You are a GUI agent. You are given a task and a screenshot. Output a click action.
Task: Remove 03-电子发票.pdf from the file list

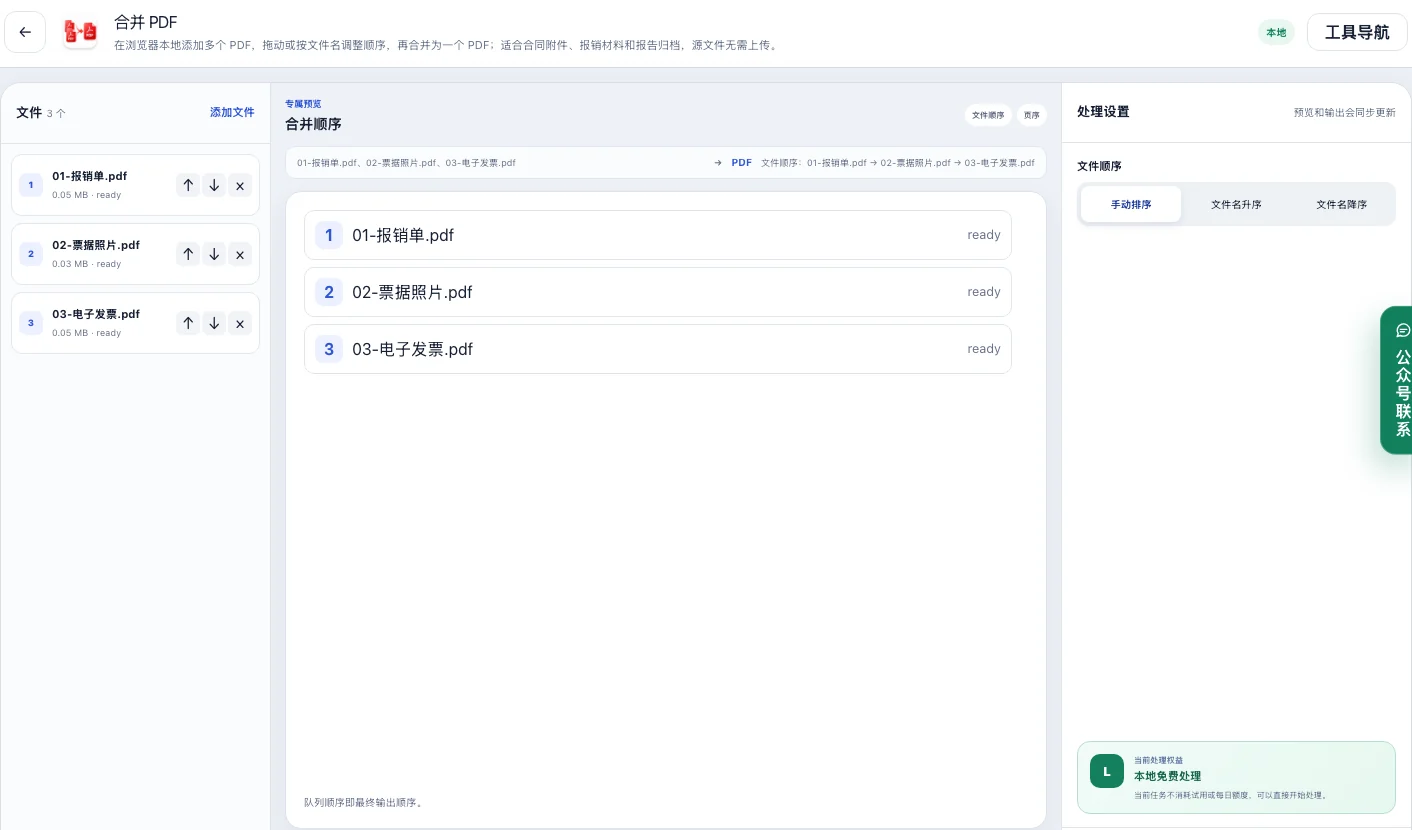240,323
